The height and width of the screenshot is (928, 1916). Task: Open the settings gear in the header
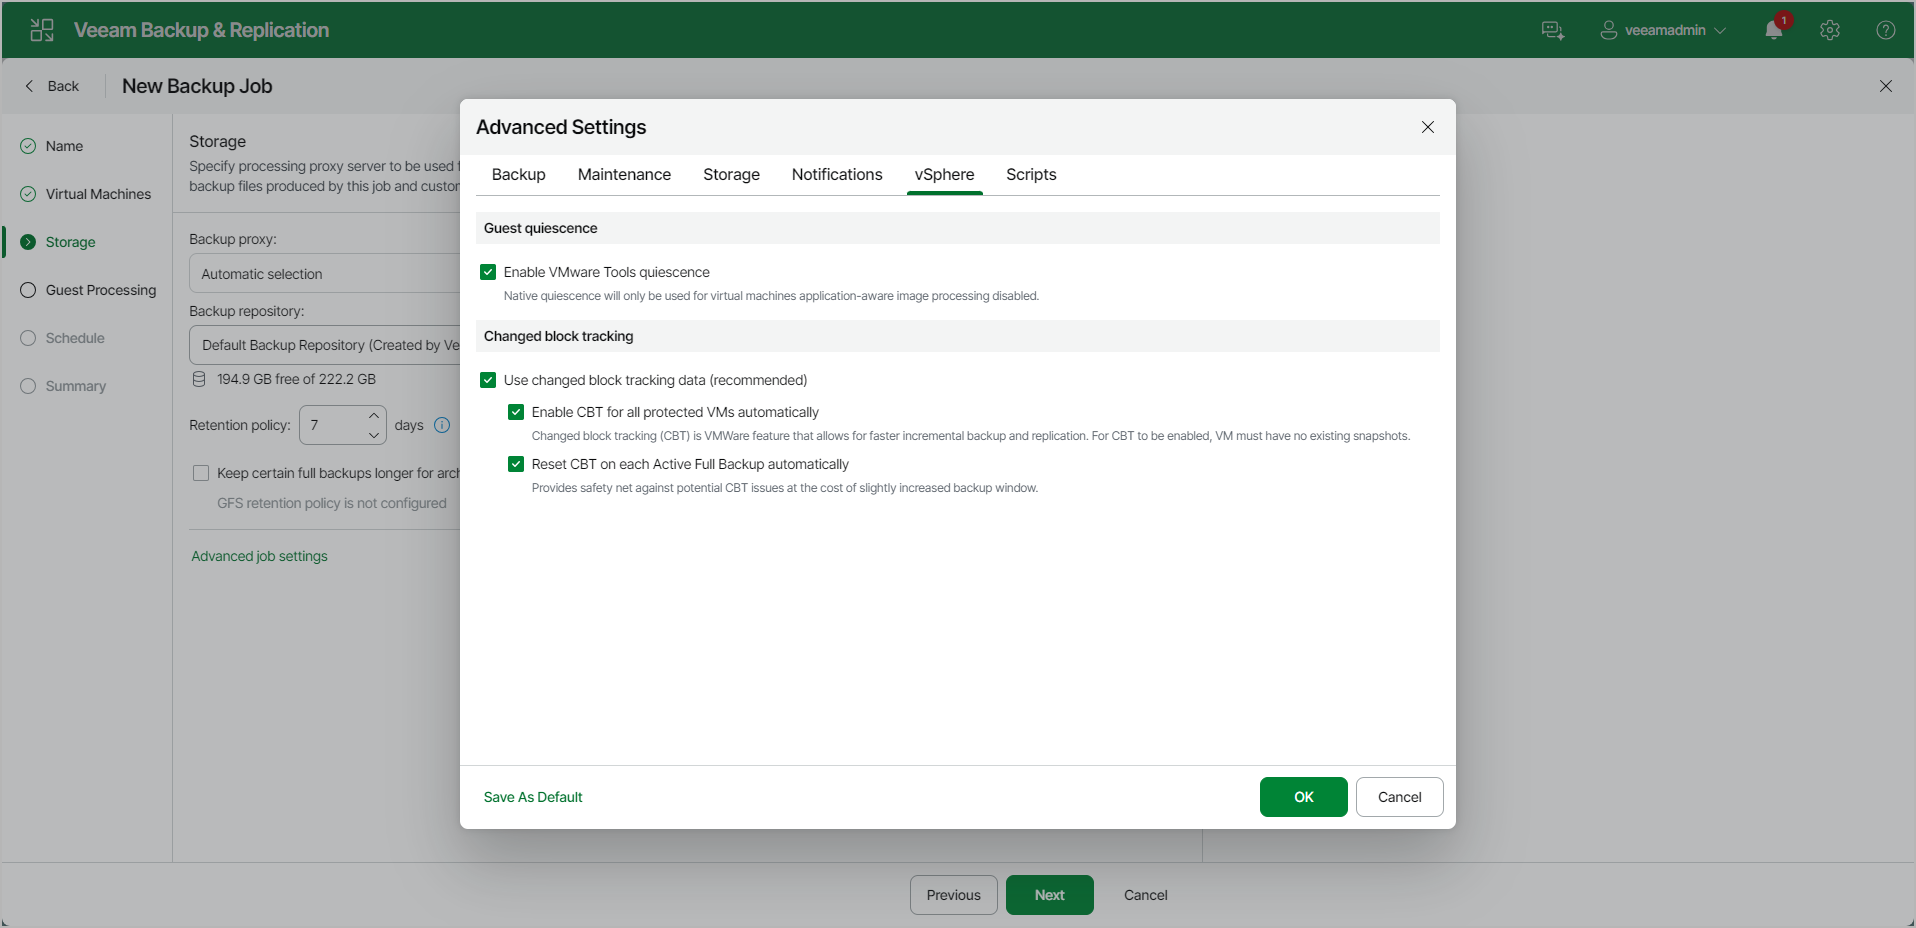click(1830, 30)
